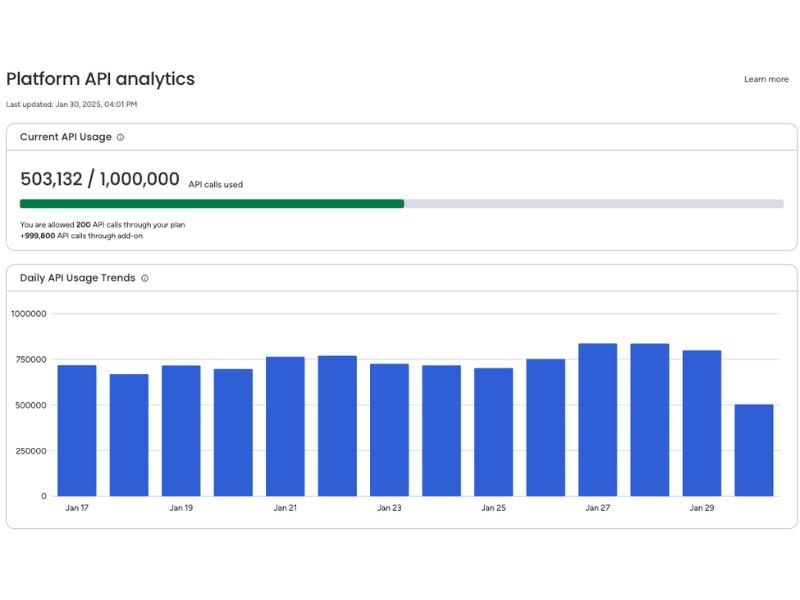Select the Jan 17 bar in the chart
Viewport: 800px width, 600px height.
(77, 431)
